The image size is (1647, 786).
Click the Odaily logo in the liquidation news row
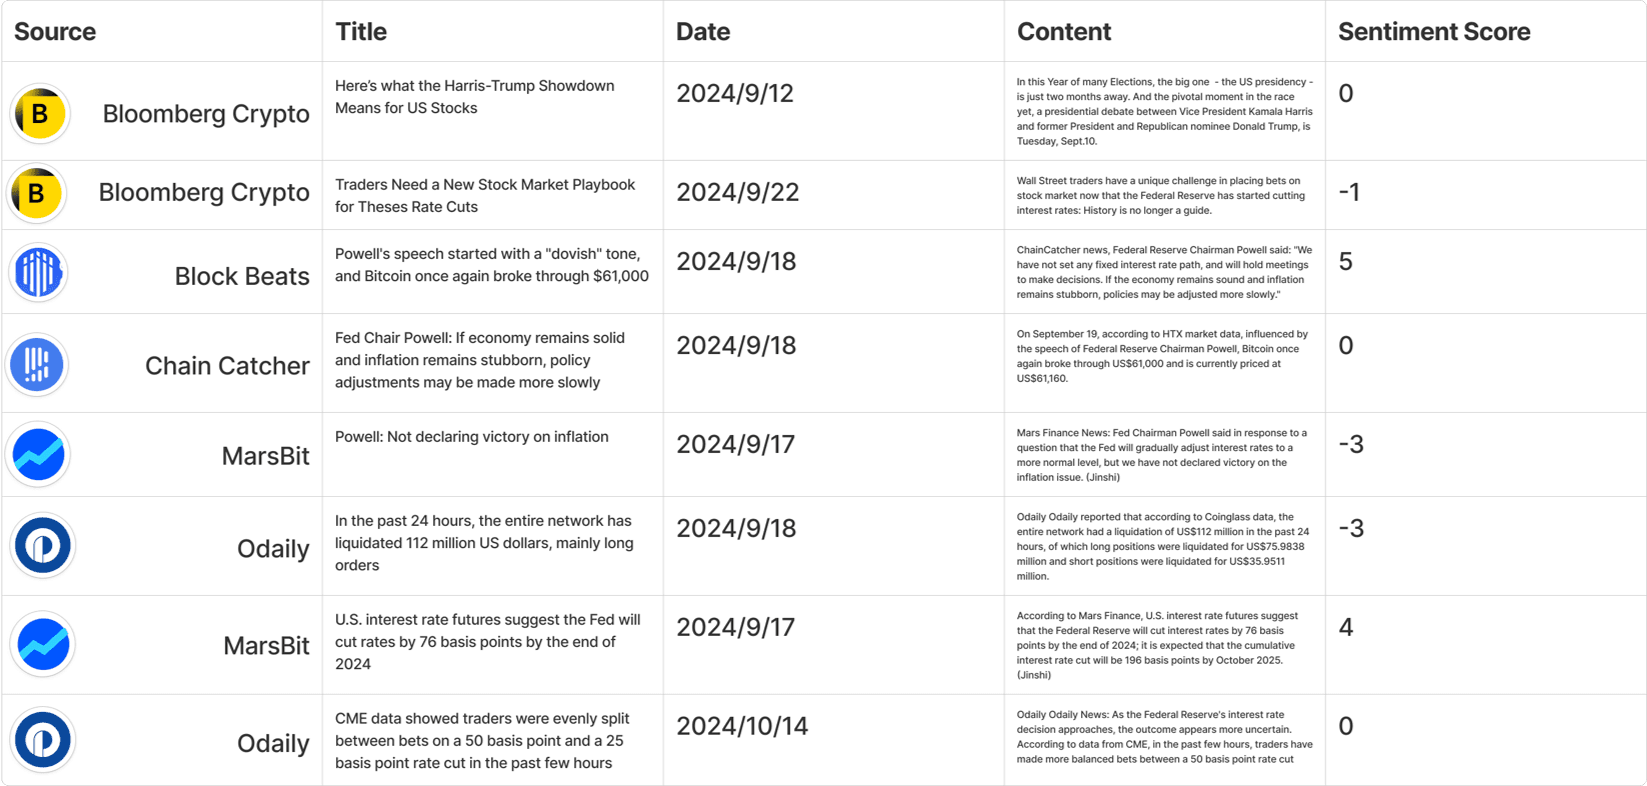pos(42,546)
